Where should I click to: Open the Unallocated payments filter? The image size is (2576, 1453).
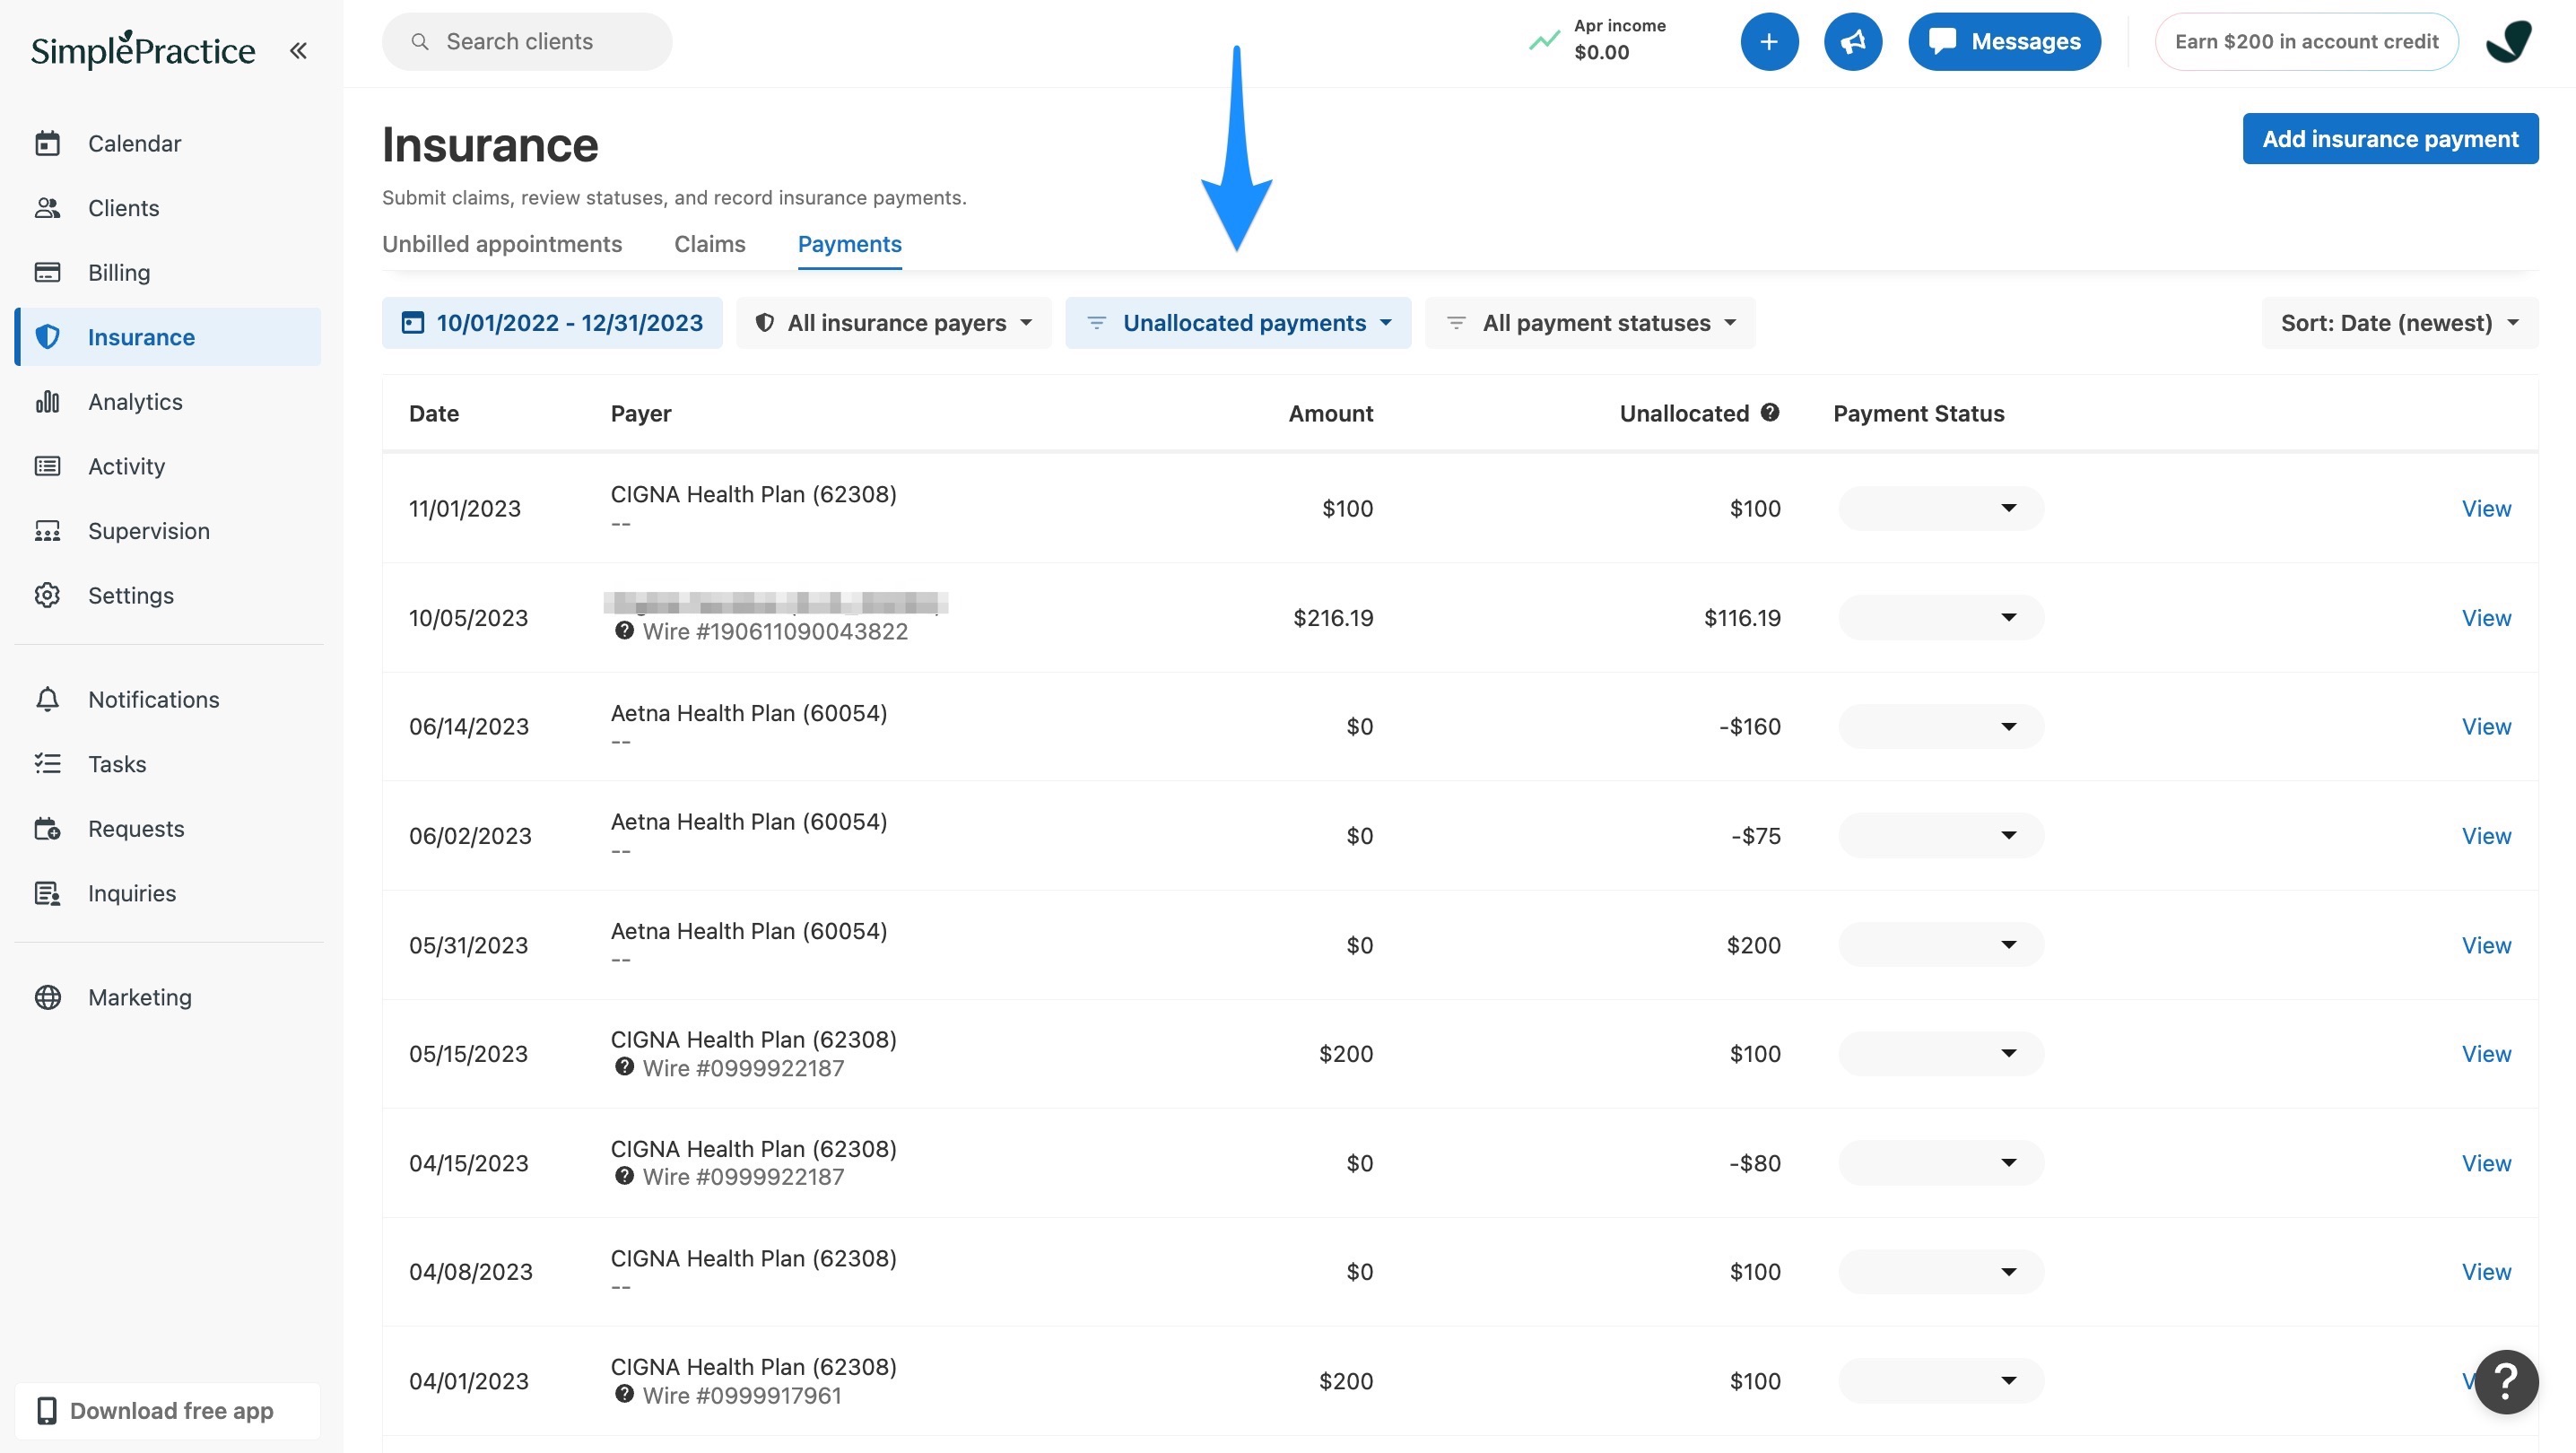point(1238,323)
